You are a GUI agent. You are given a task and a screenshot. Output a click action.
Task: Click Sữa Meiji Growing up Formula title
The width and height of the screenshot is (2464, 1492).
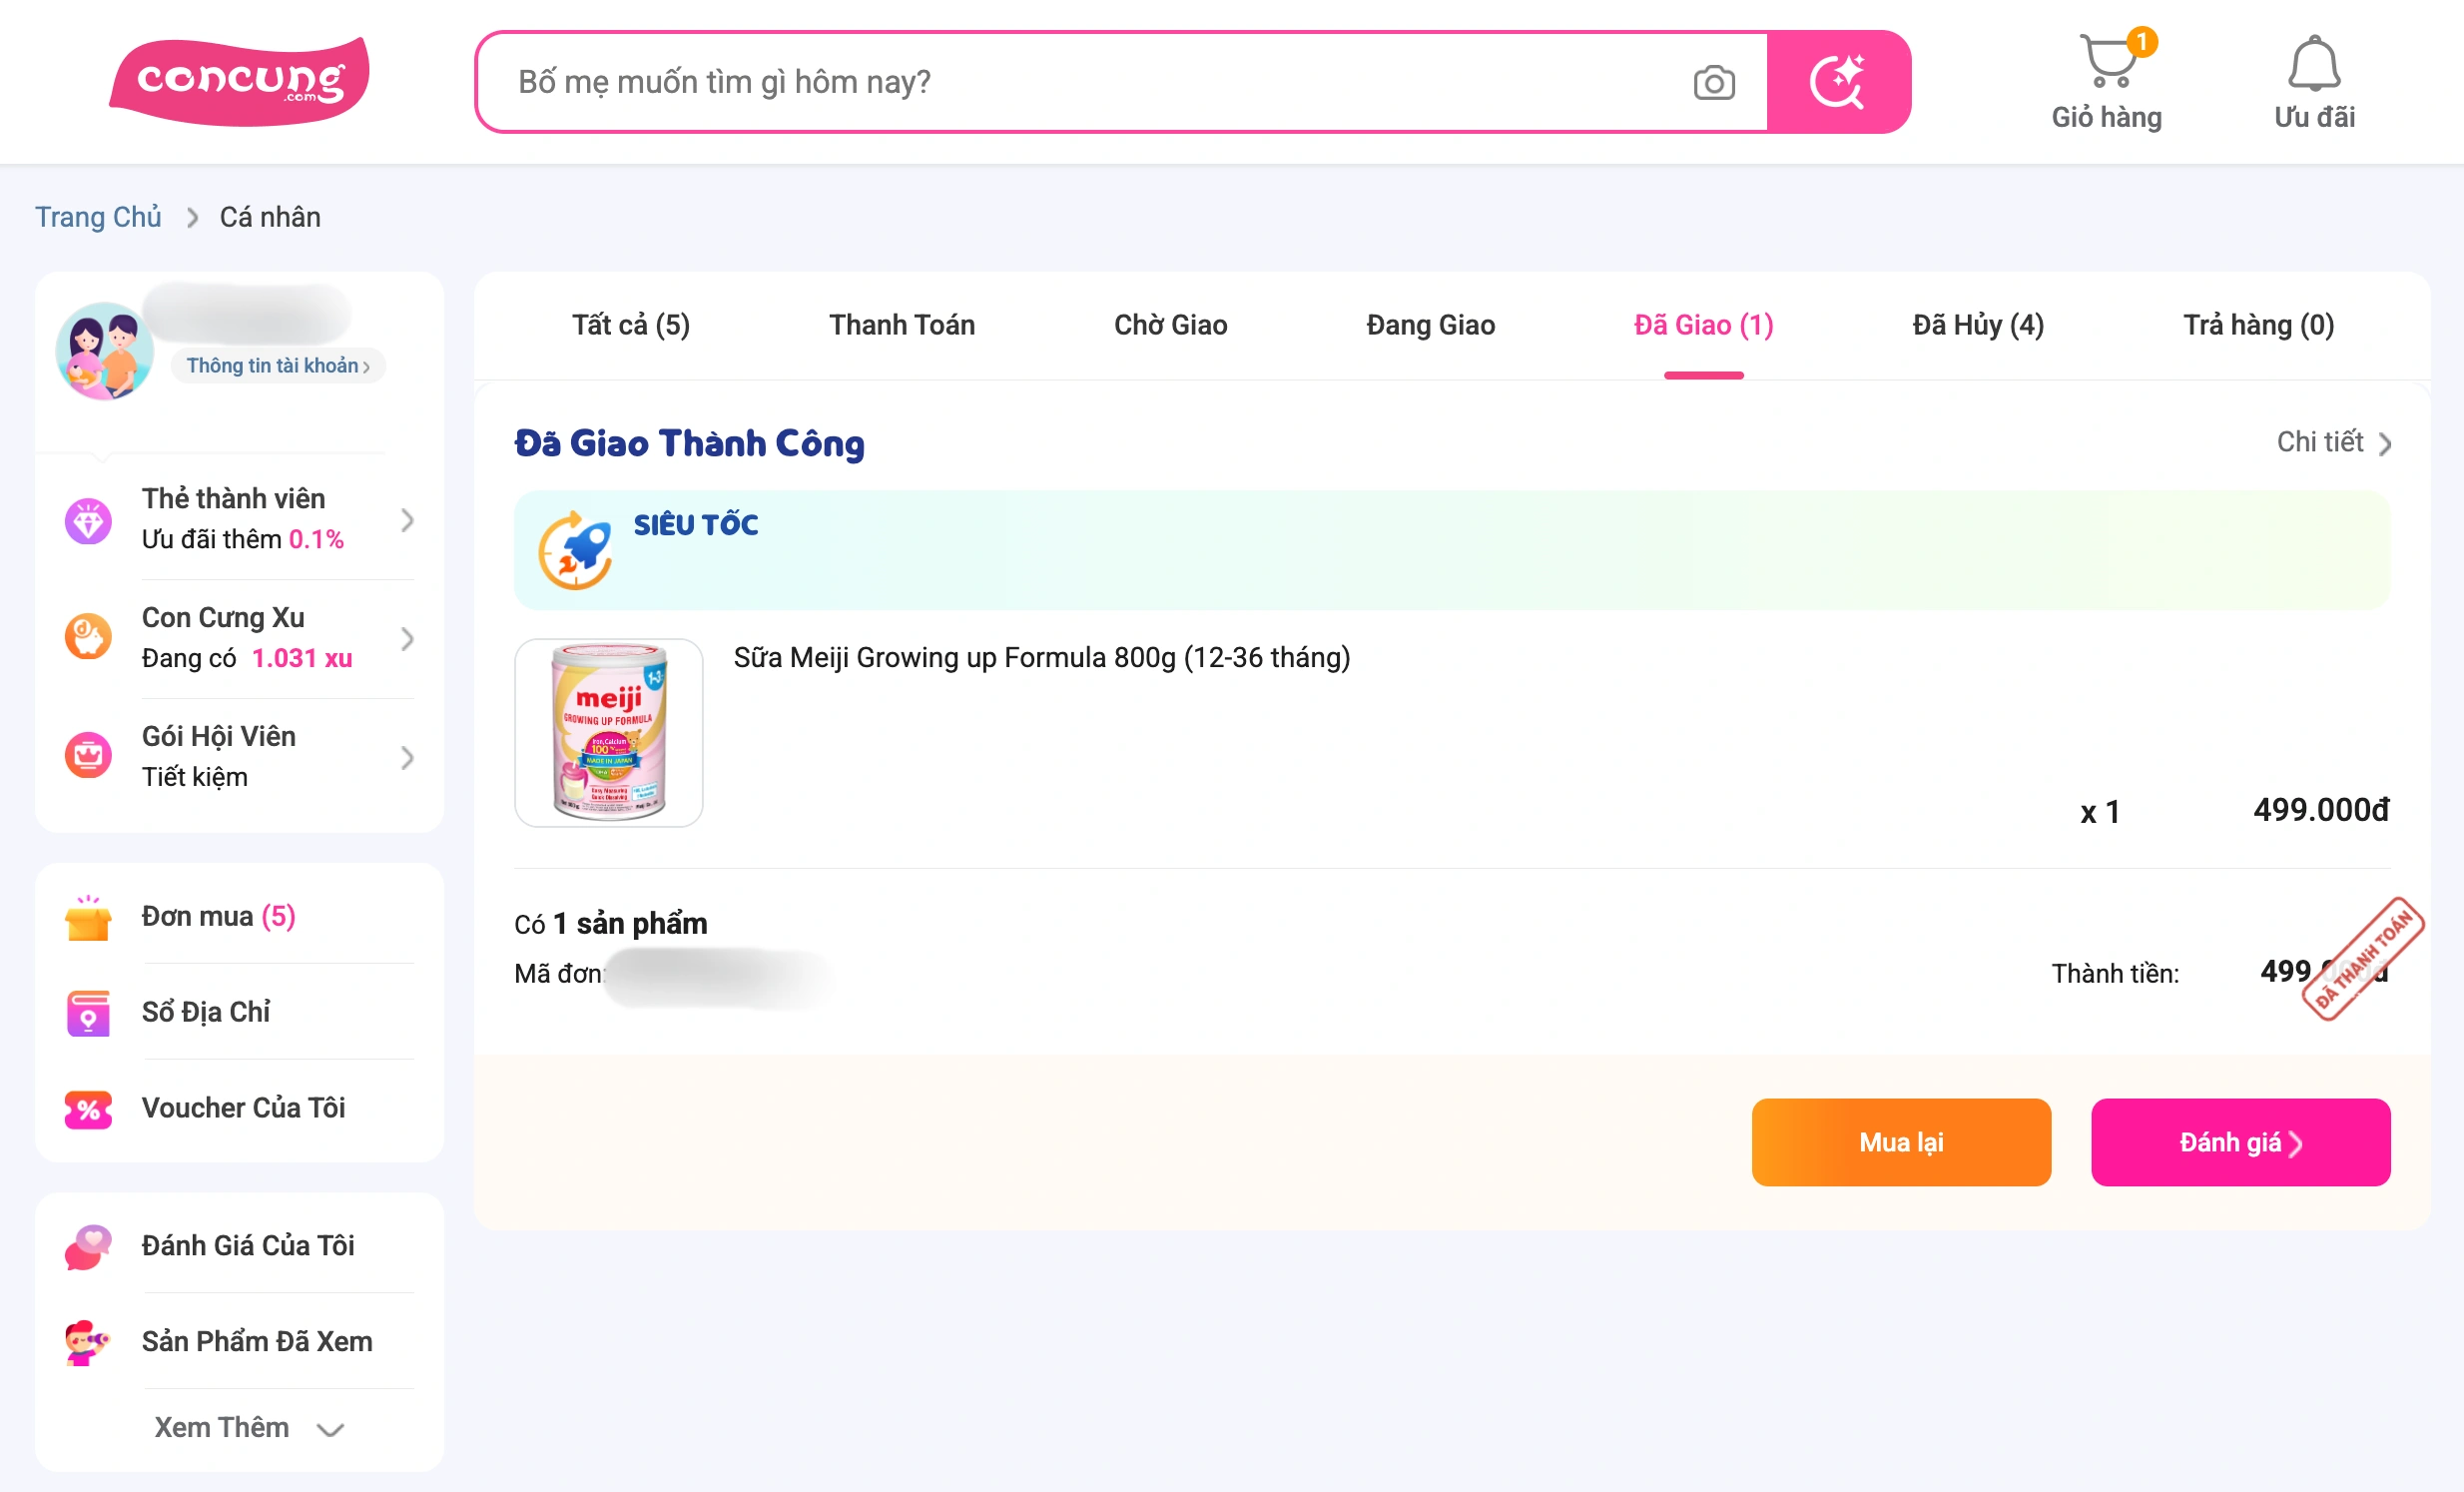(x=1042, y=657)
